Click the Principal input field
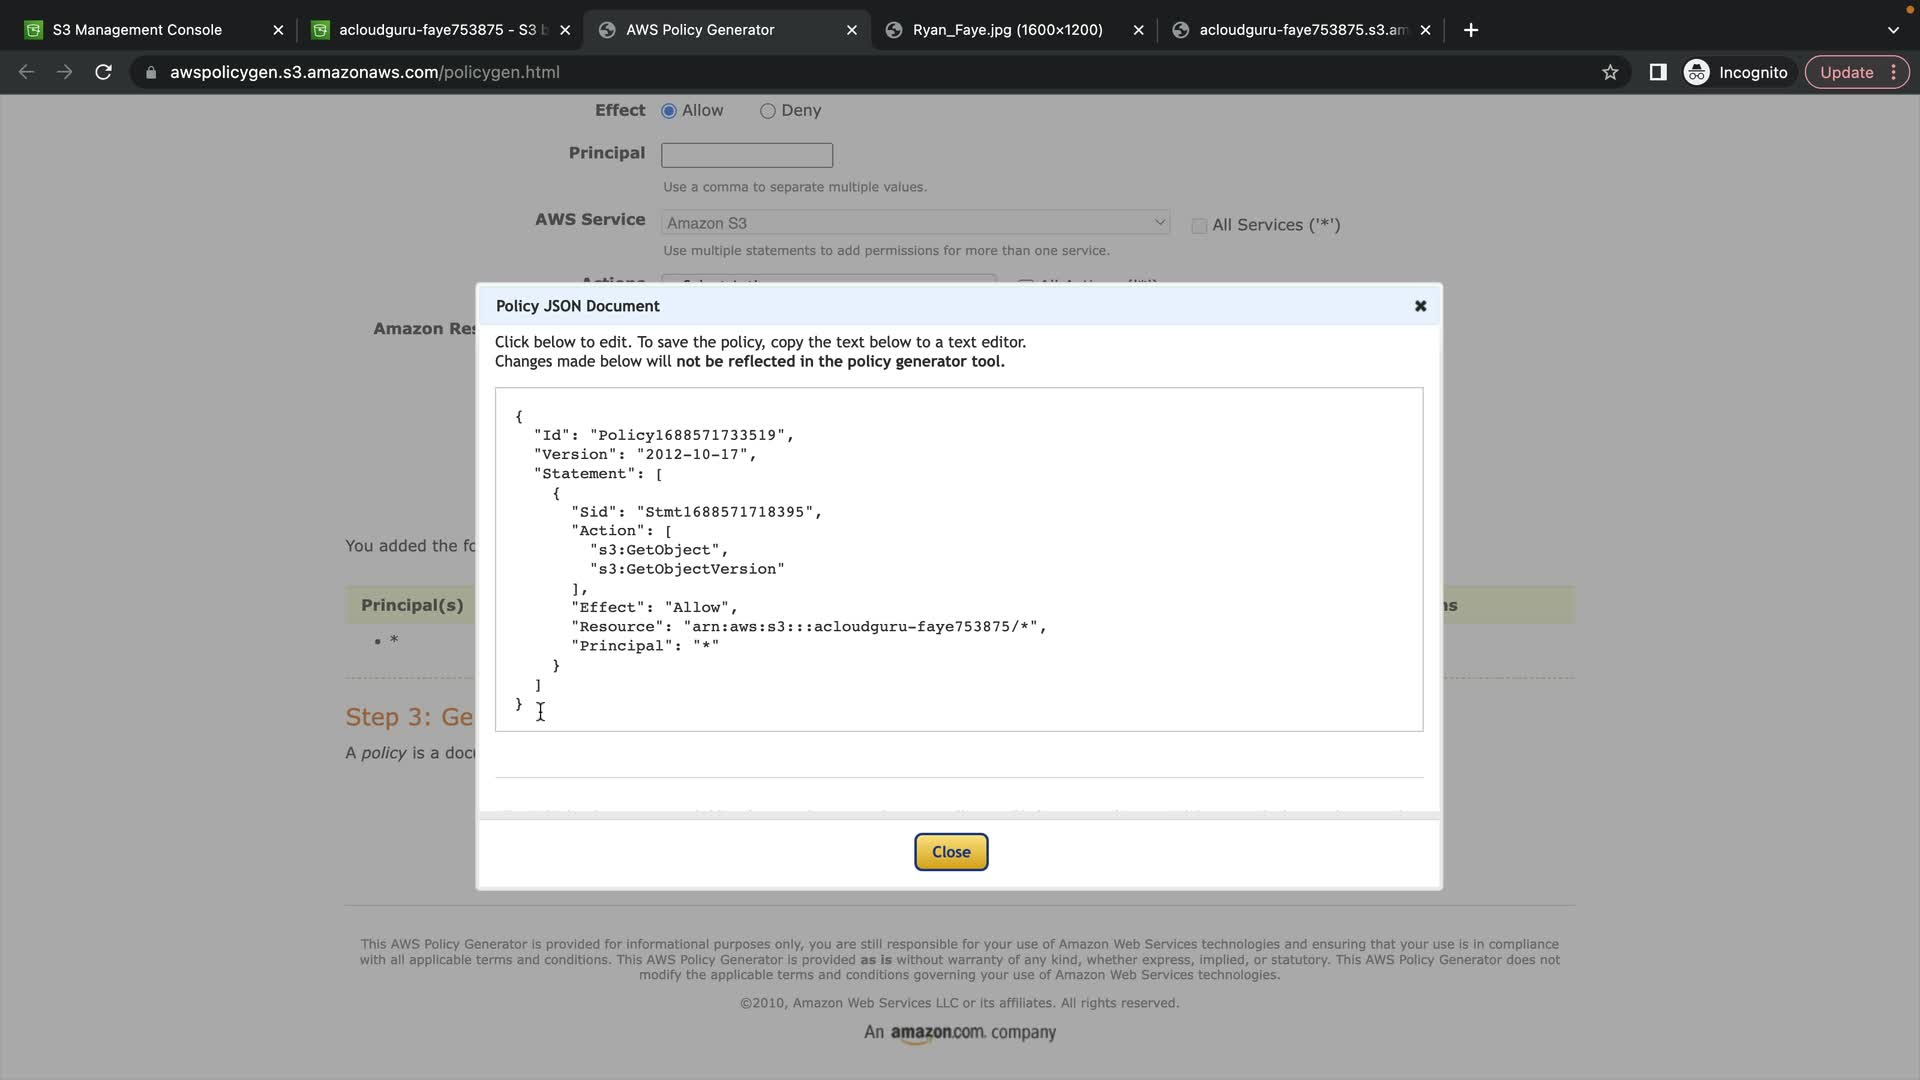The height and width of the screenshot is (1080, 1920). (x=746, y=155)
